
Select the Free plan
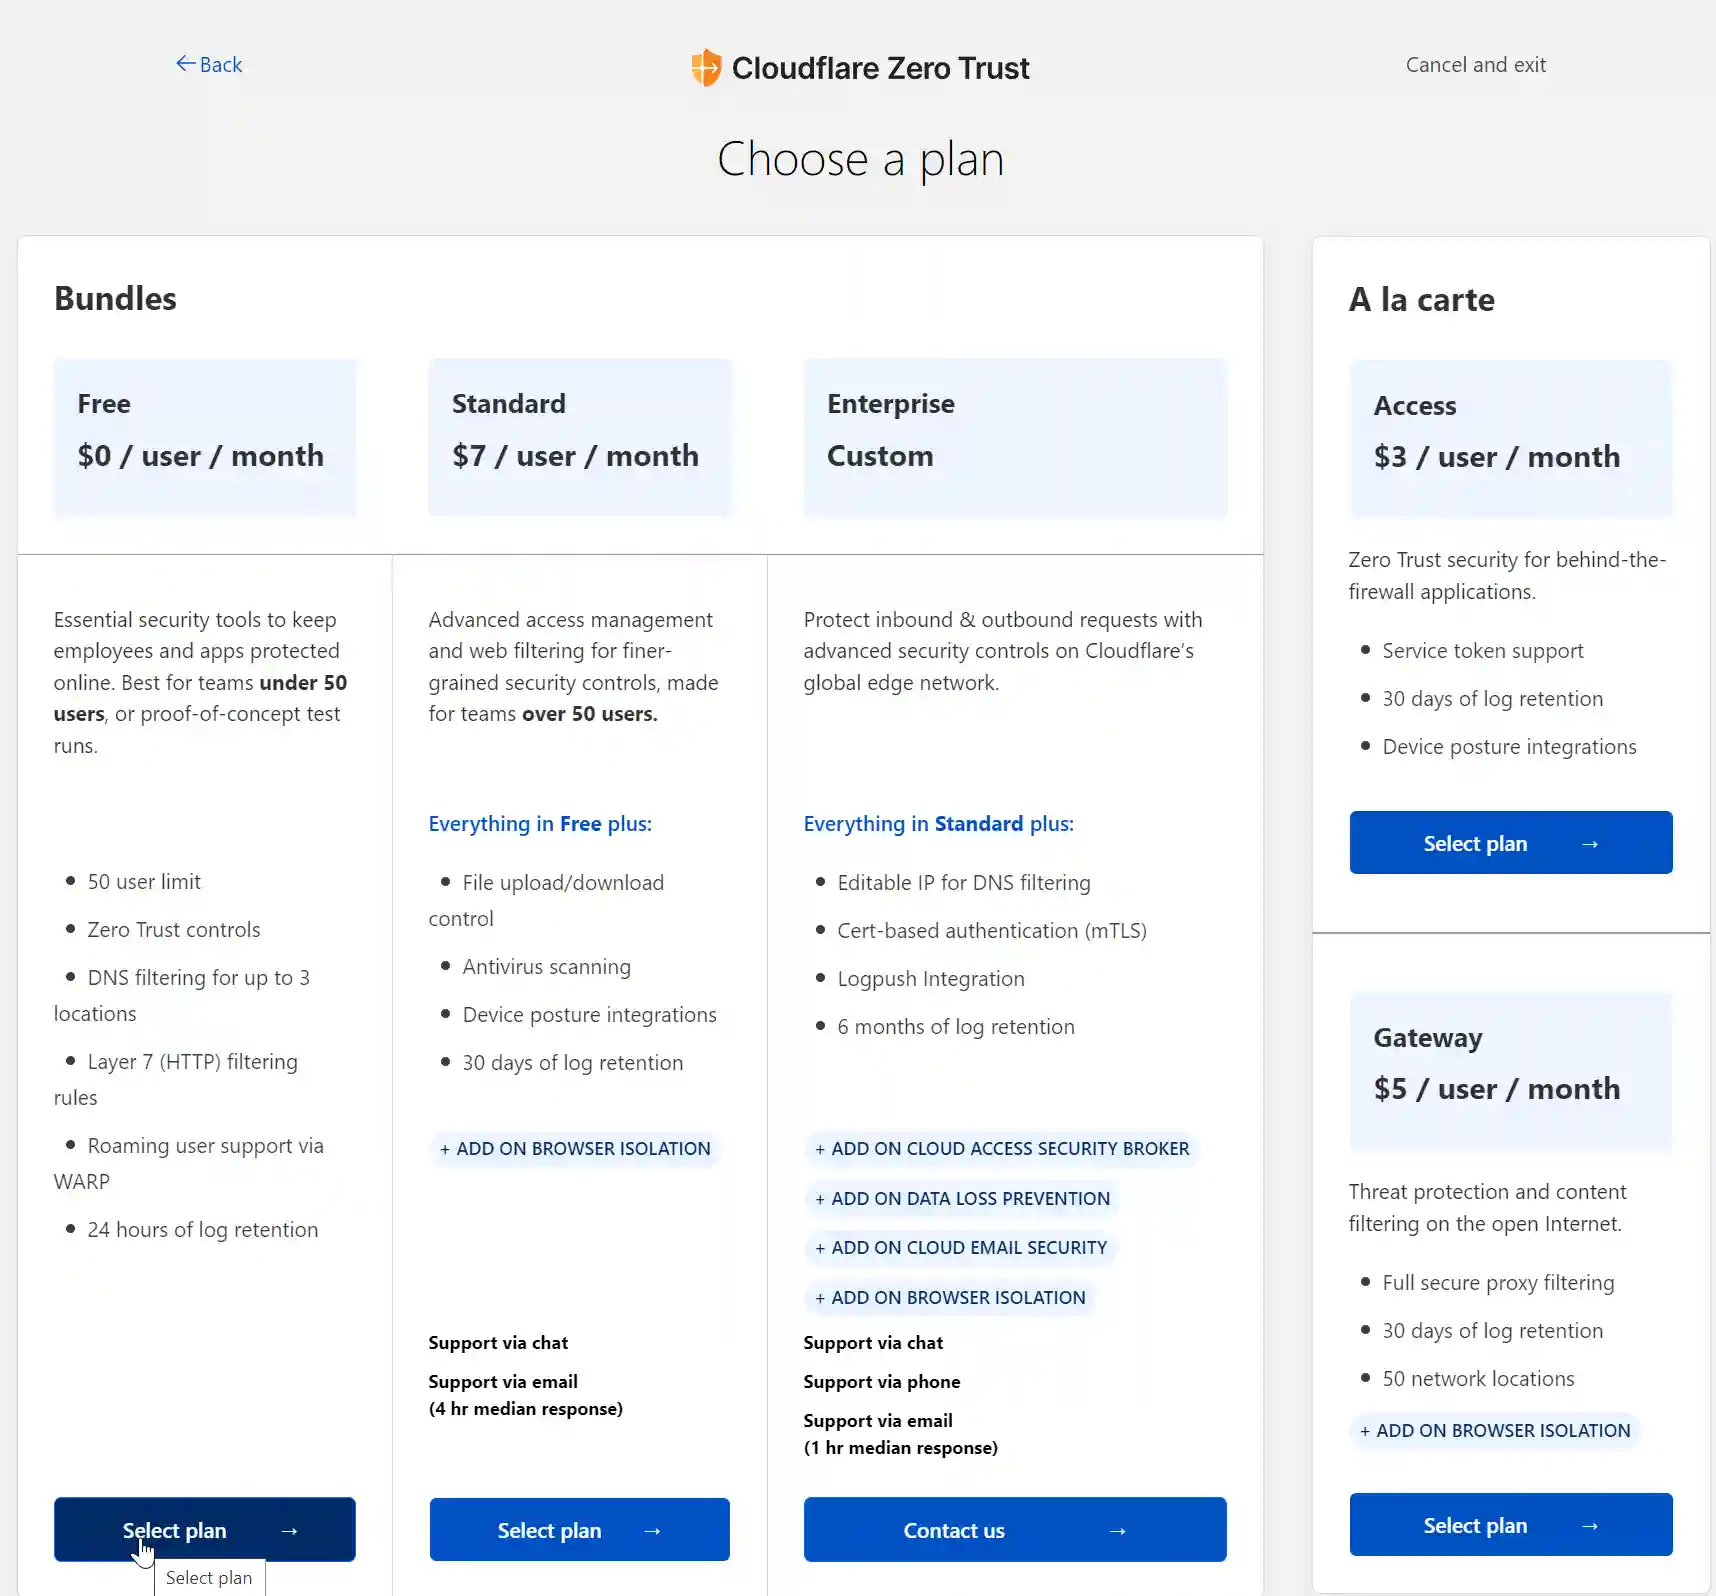204,1529
